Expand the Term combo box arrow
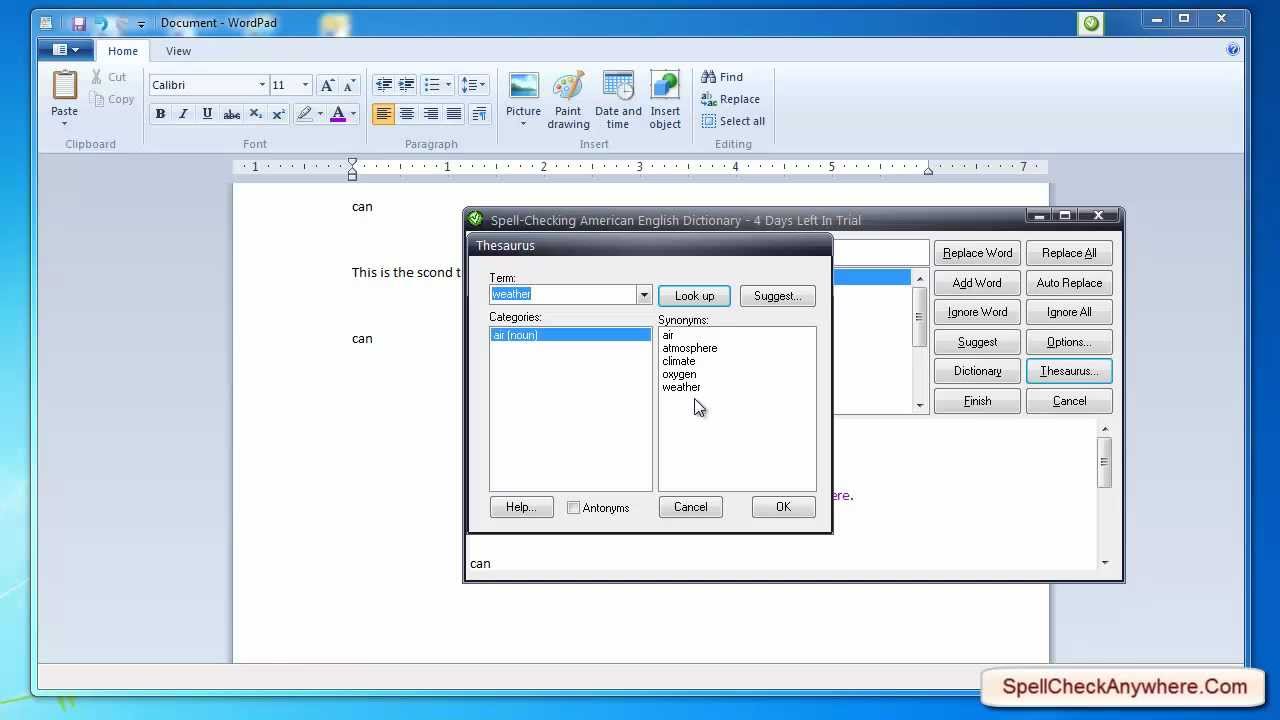 644,295
